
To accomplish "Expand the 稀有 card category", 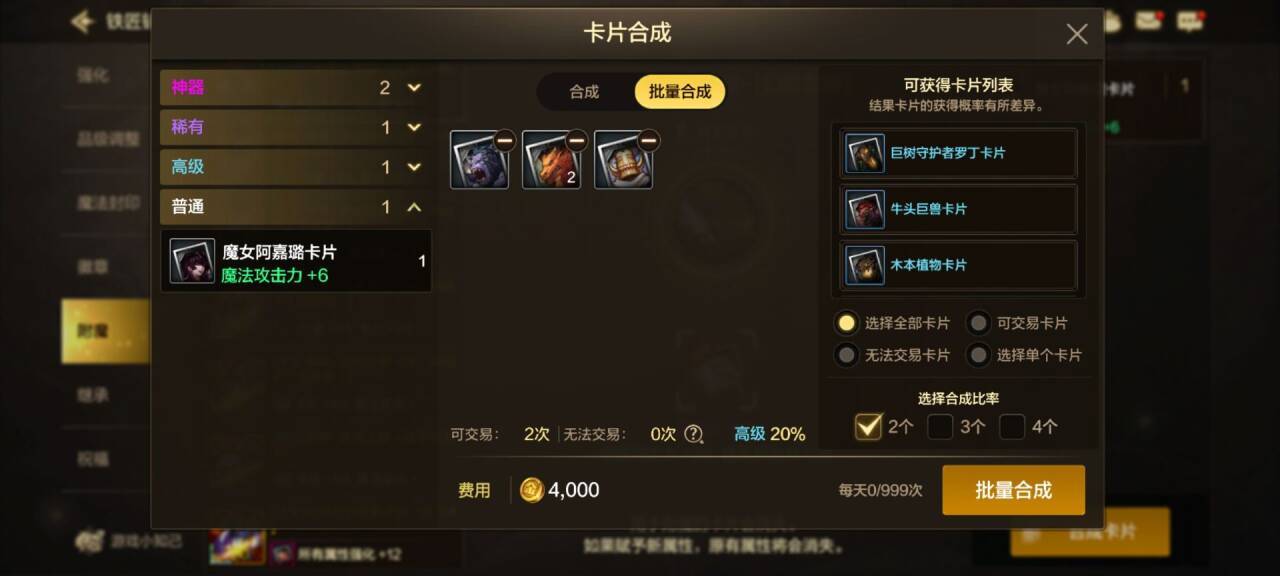I will [295, 128].
